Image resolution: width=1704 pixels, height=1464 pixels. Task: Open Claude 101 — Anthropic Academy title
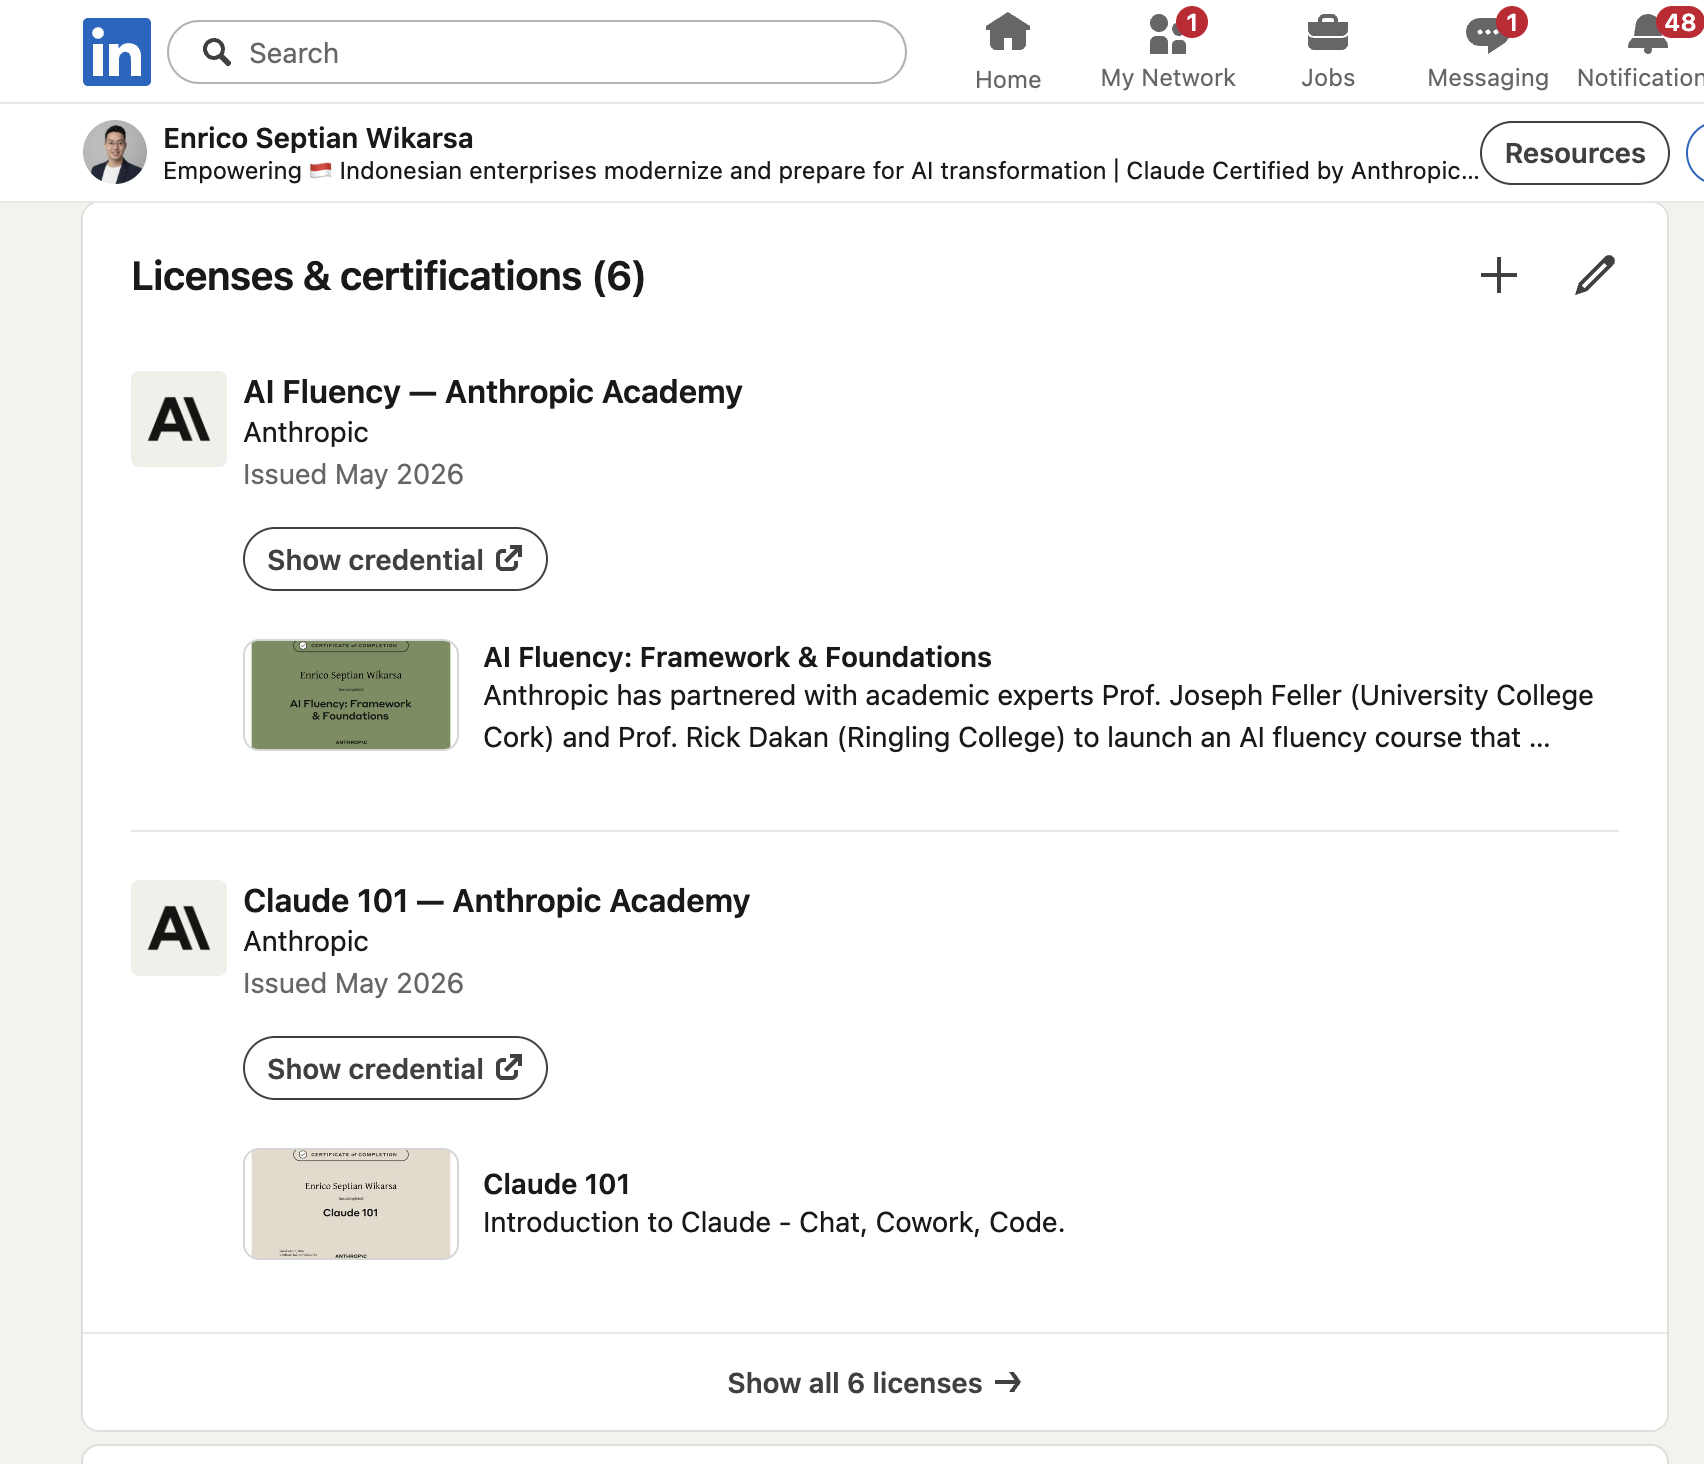pos(497,901)
